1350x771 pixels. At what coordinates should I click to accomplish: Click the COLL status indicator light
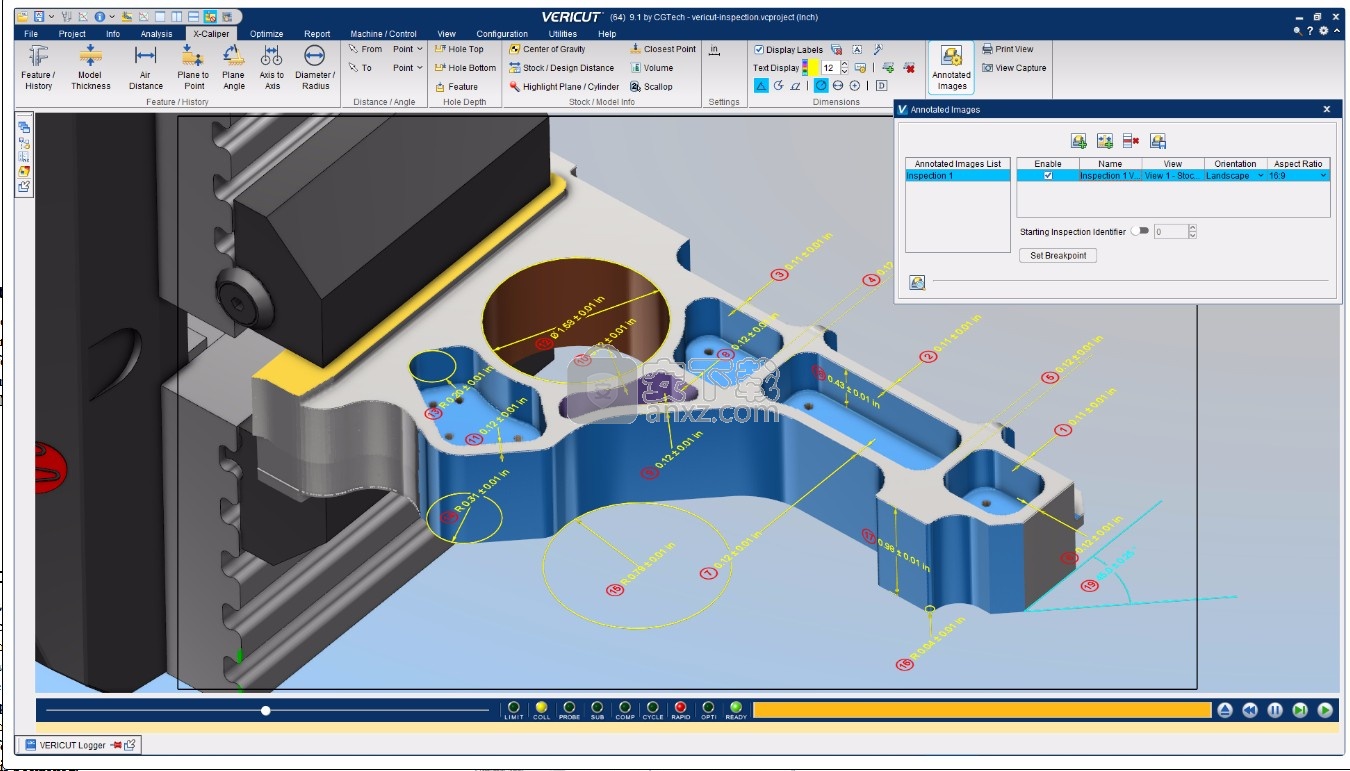click(x=541, y=708)
